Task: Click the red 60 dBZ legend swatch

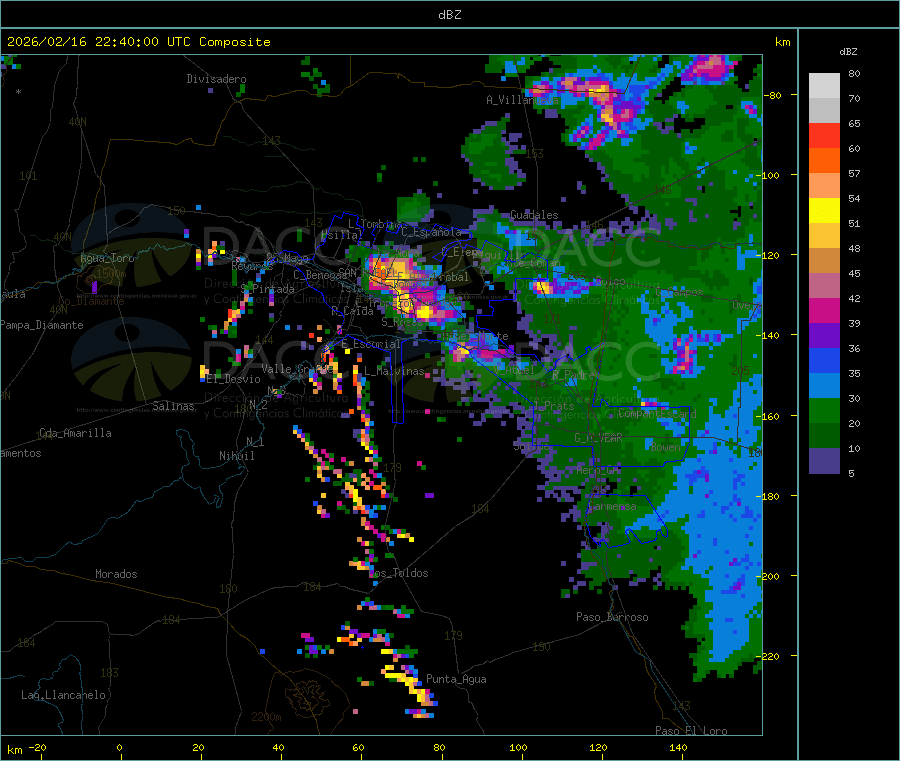Action: (x=824, y=135)
